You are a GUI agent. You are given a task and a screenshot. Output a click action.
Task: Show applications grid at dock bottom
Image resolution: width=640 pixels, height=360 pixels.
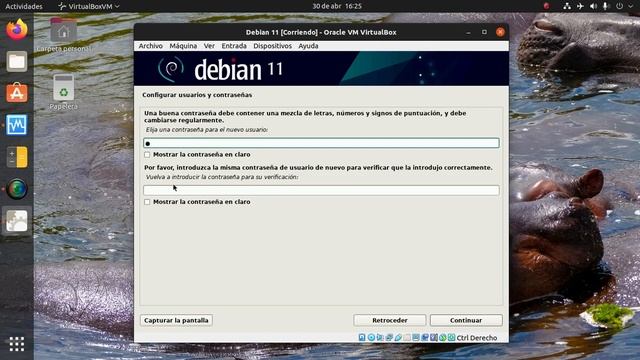[x=17, y=344]
